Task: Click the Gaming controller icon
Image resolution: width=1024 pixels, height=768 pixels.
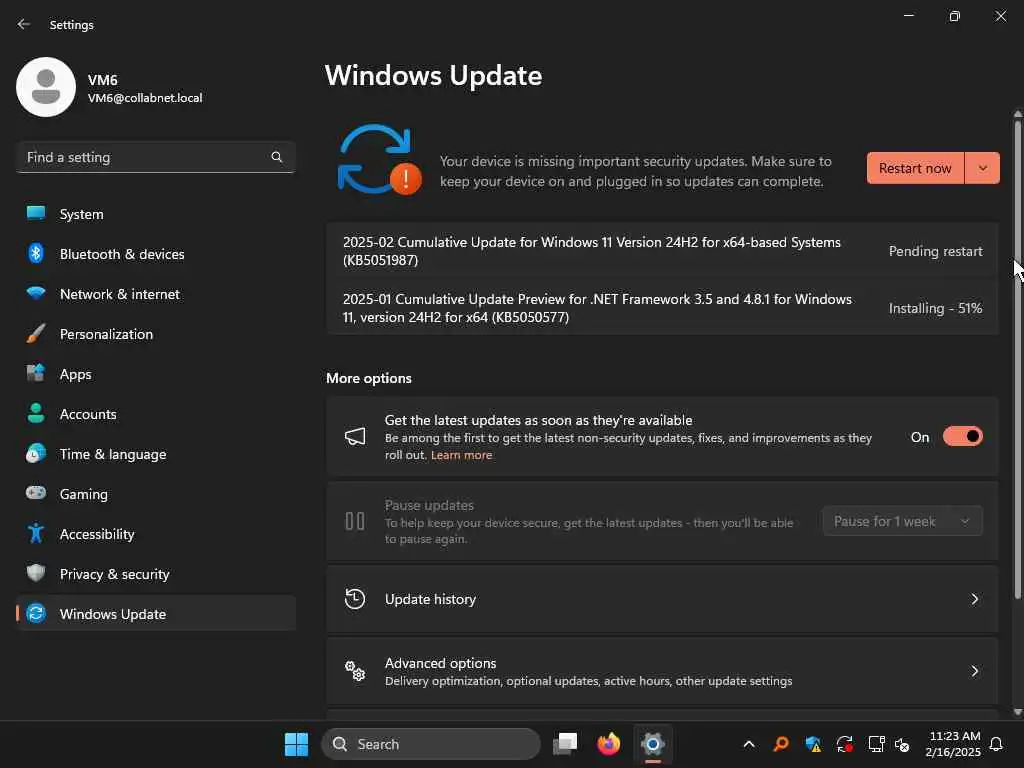Action: tap(36, 493)
